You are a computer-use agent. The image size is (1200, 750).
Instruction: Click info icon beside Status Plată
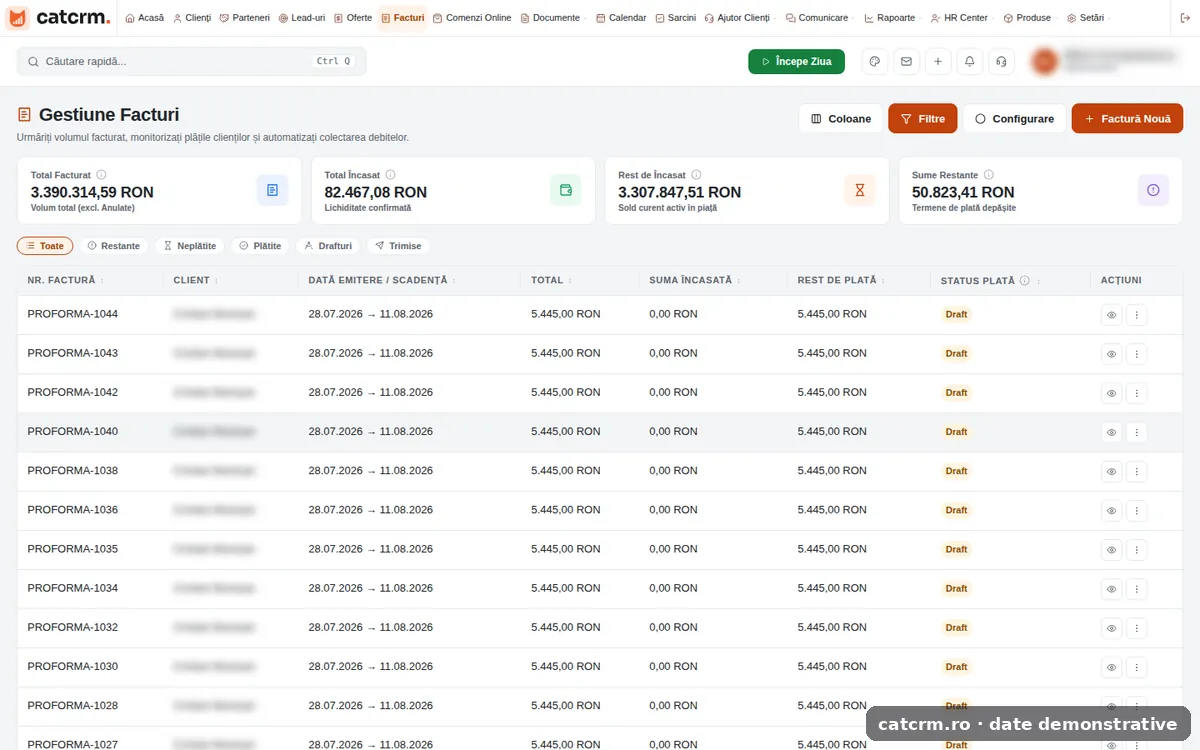[x=1024, y=281]
